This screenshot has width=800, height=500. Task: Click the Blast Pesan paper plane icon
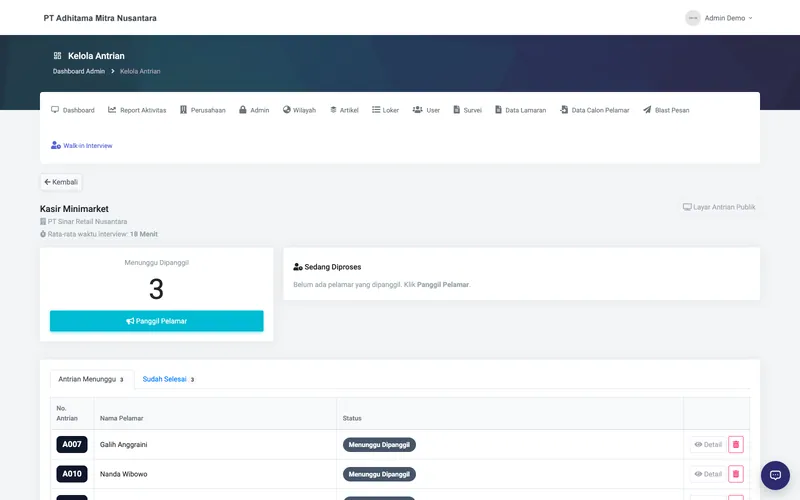(647, 110)
